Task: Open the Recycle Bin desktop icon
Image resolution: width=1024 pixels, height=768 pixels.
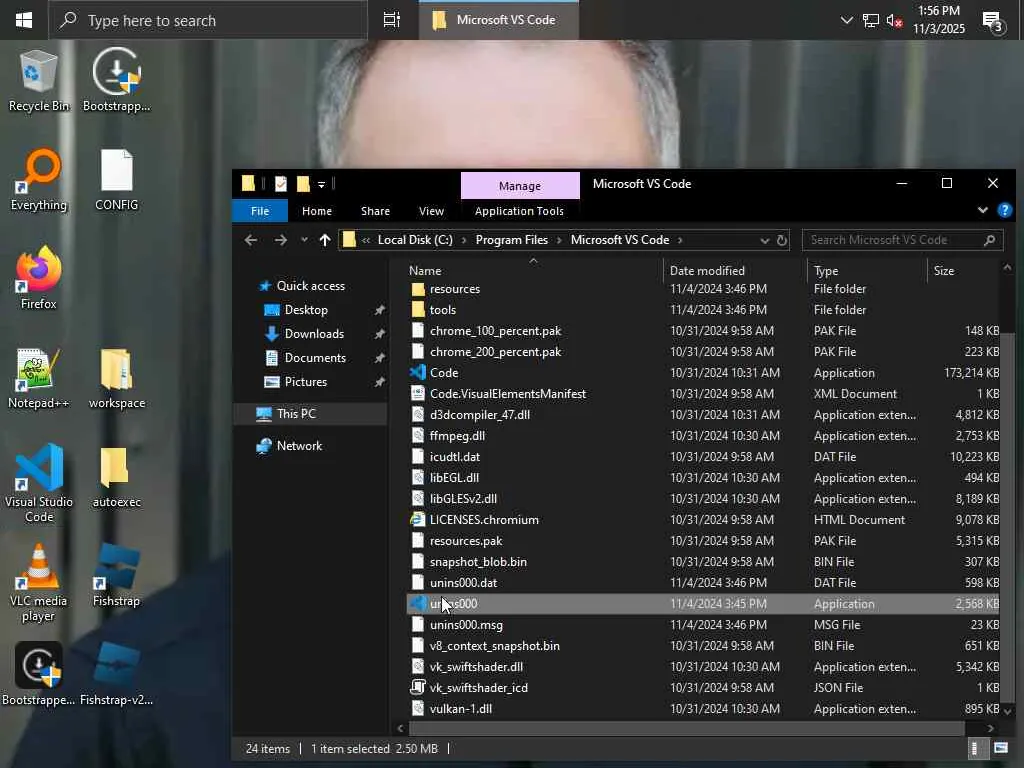Action: coord(39,80)
